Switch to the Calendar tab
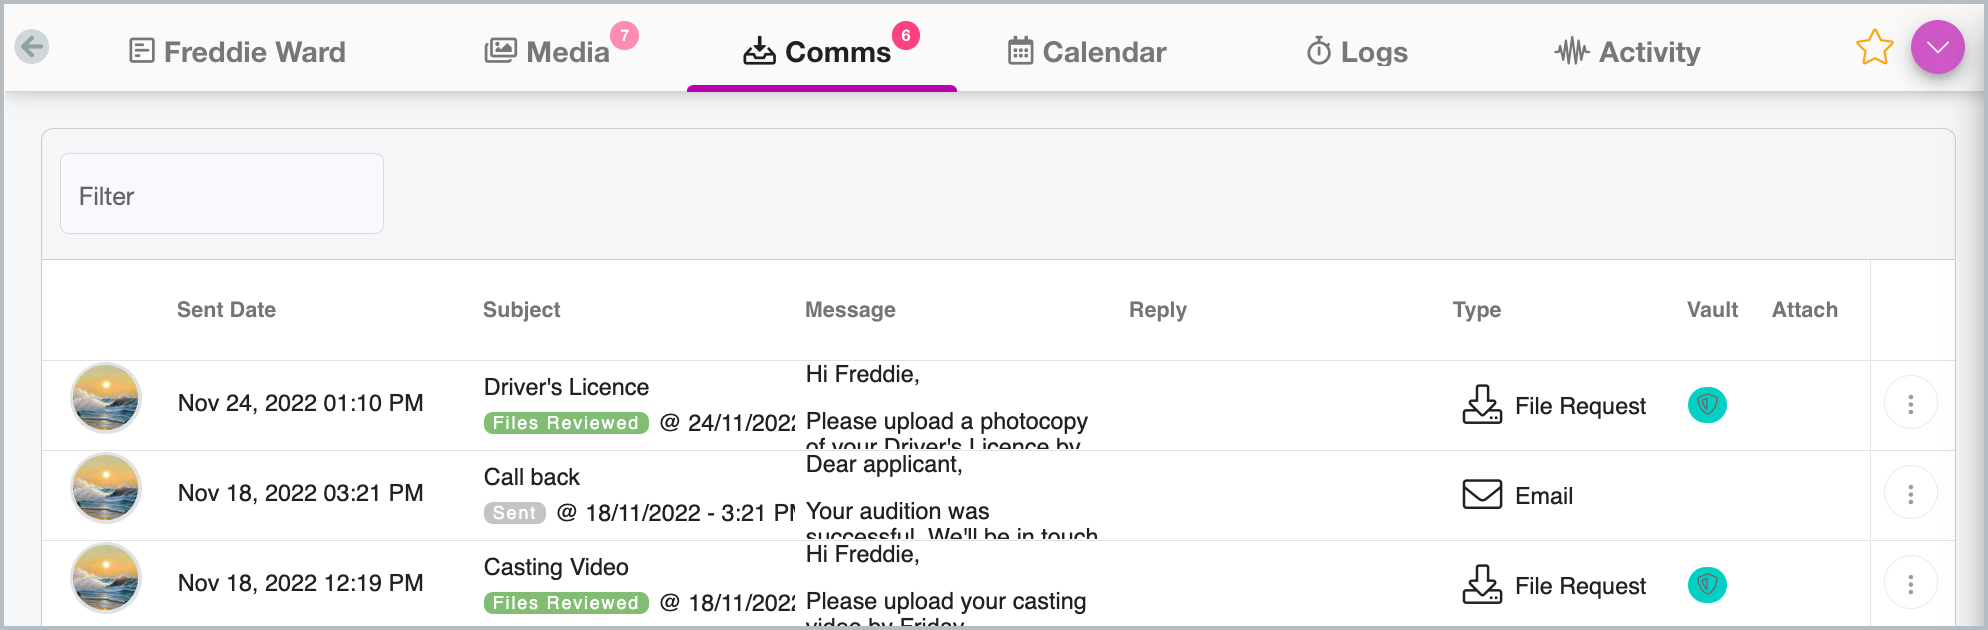The image size is (1988, 630). pyautogui.click(x=1087, y=51)
